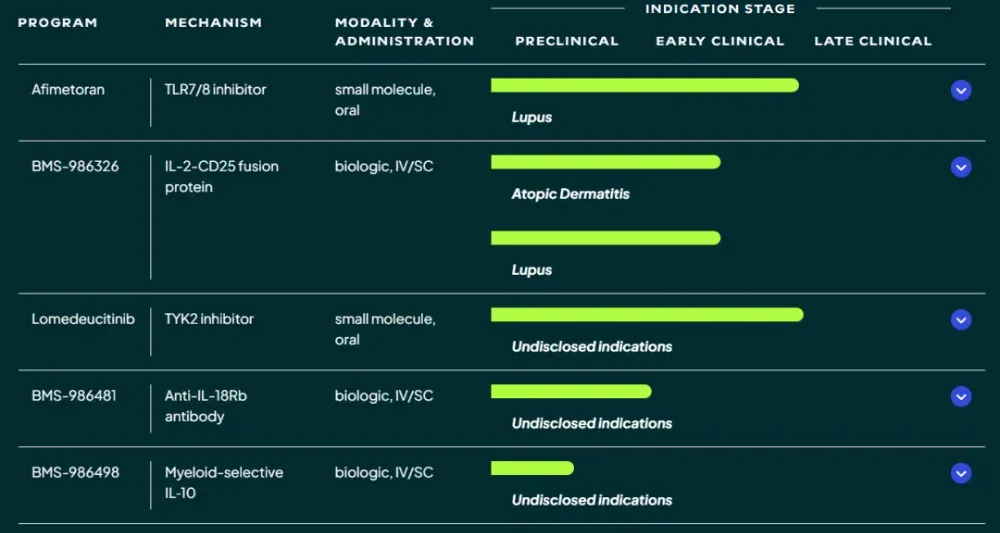Click the BMS-986481 program name
This screenshot has width=1000, height=533.
click(74, 396)
